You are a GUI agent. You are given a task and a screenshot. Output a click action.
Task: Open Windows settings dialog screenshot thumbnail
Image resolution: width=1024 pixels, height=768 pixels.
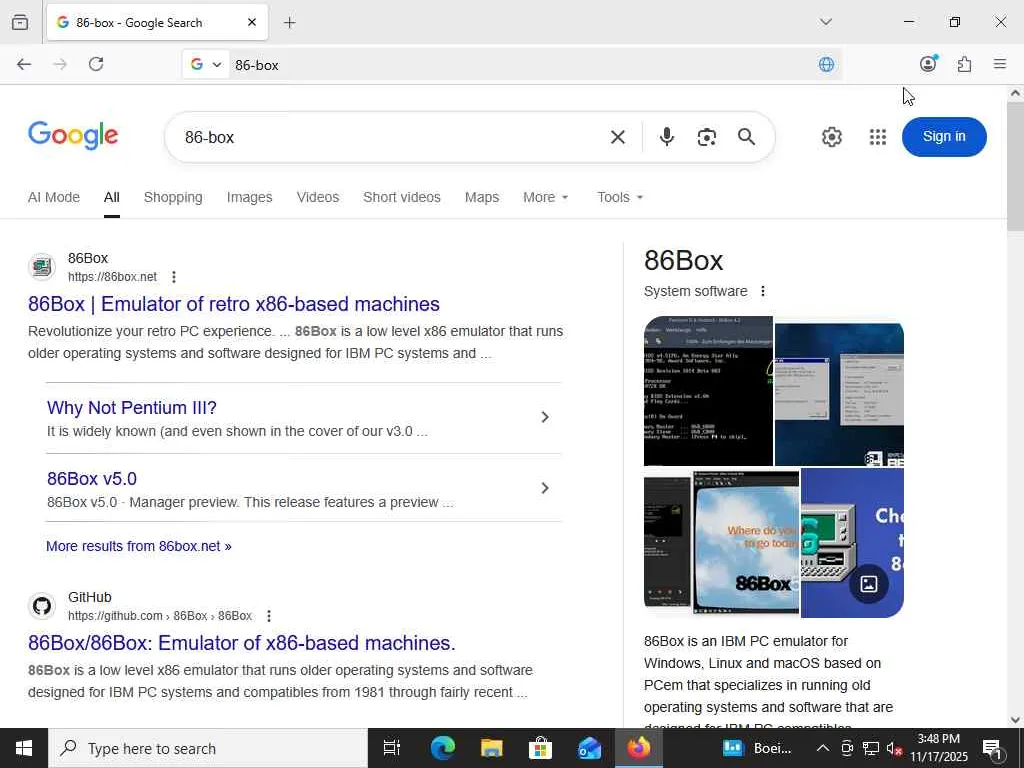point(839,394)
